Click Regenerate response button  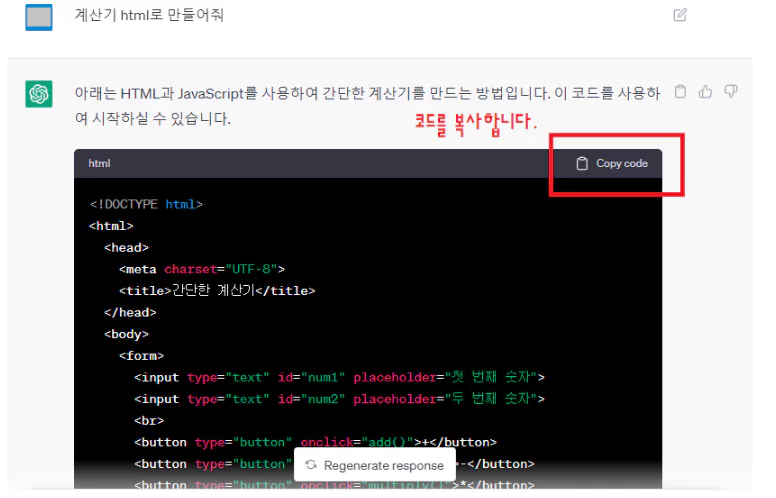375,465
